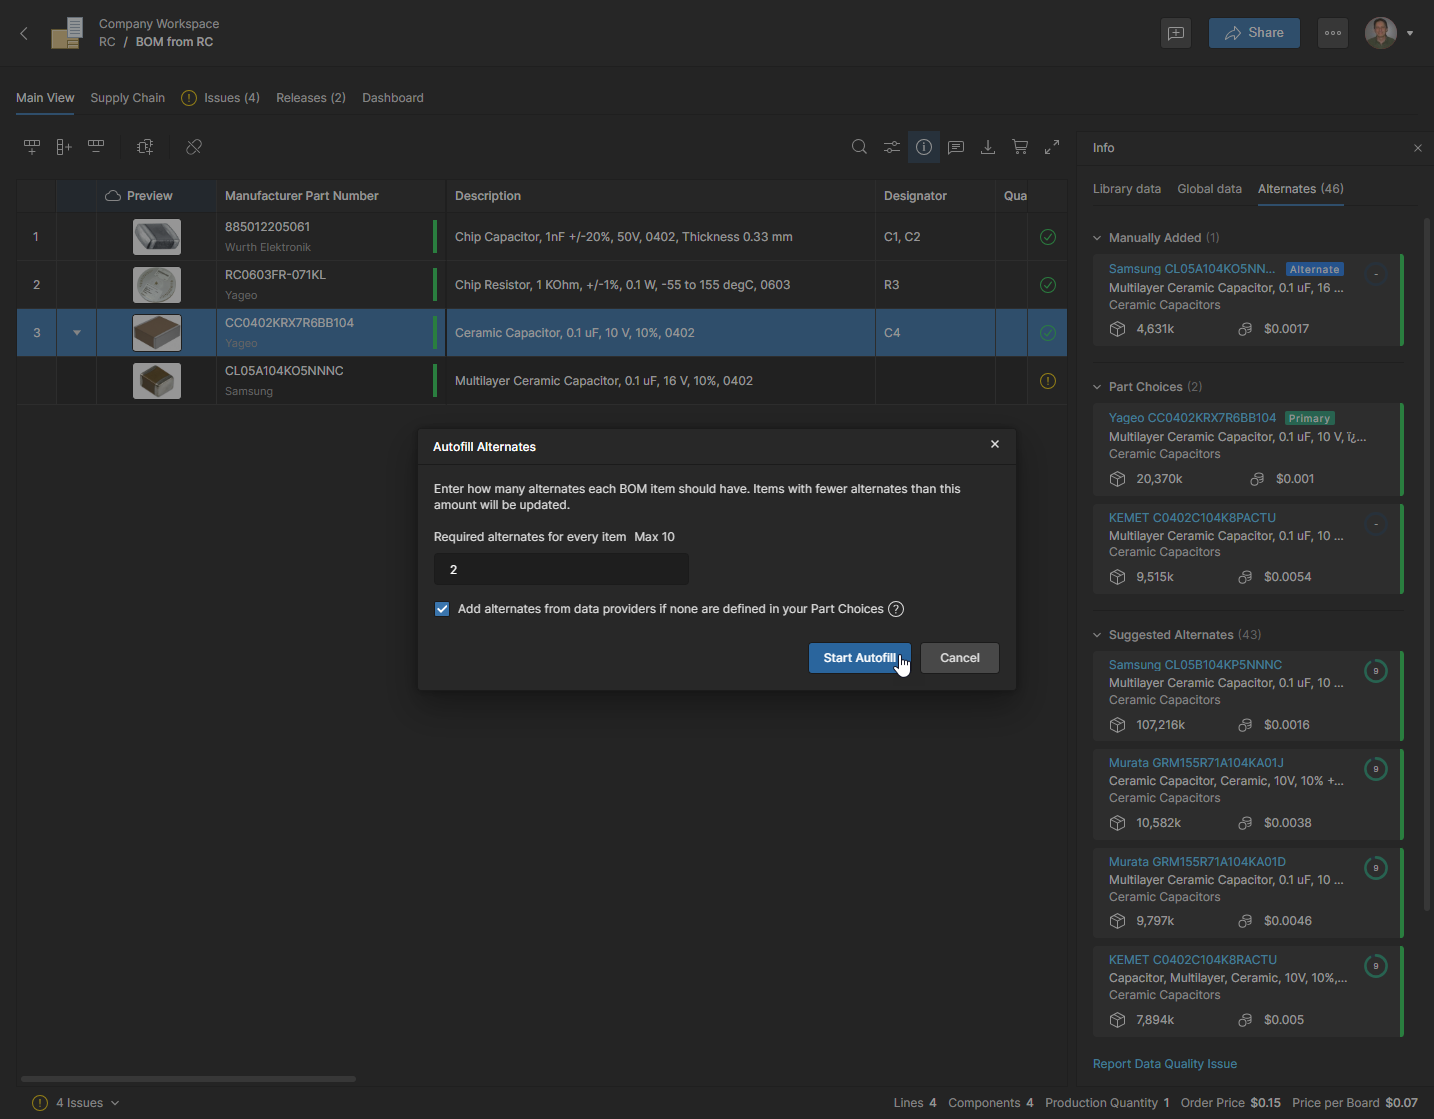
Task: Click the add column icon in toolbar
Action: (x=64, y=147)
